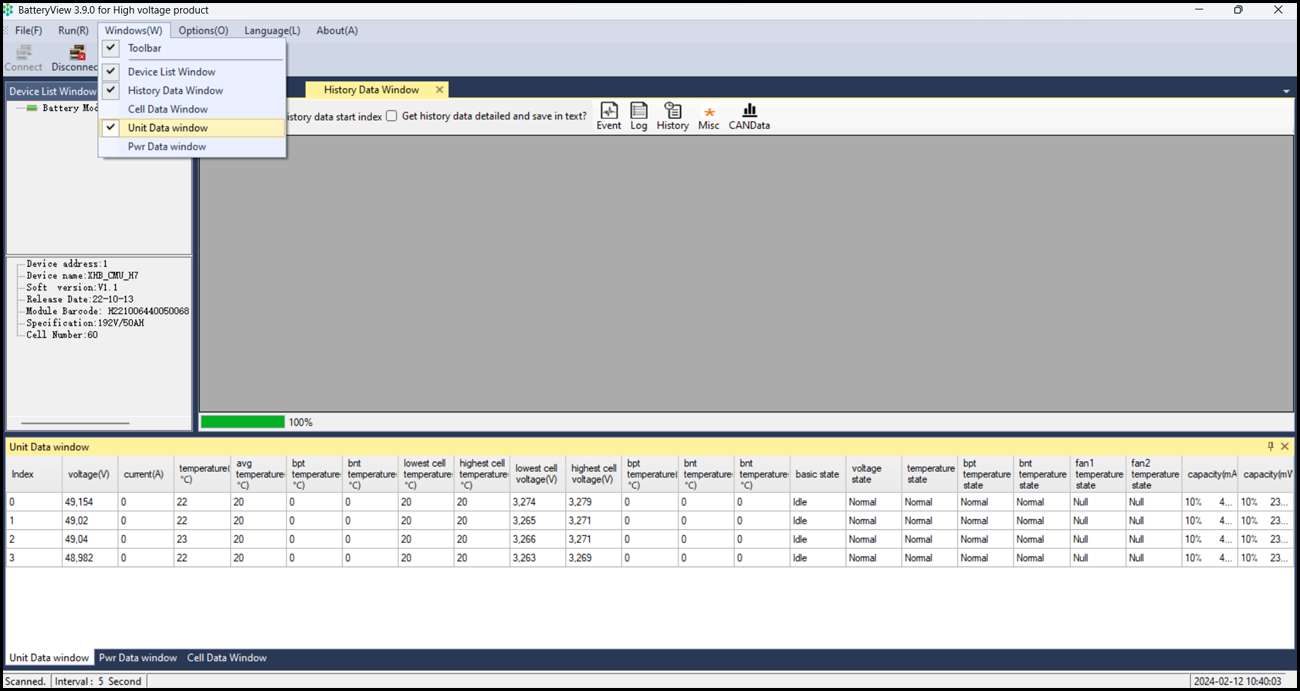The height and width of the screenshot is (691, 1300).
Task: Select the 49,04 voltage cell
Action: pos(90,539)
